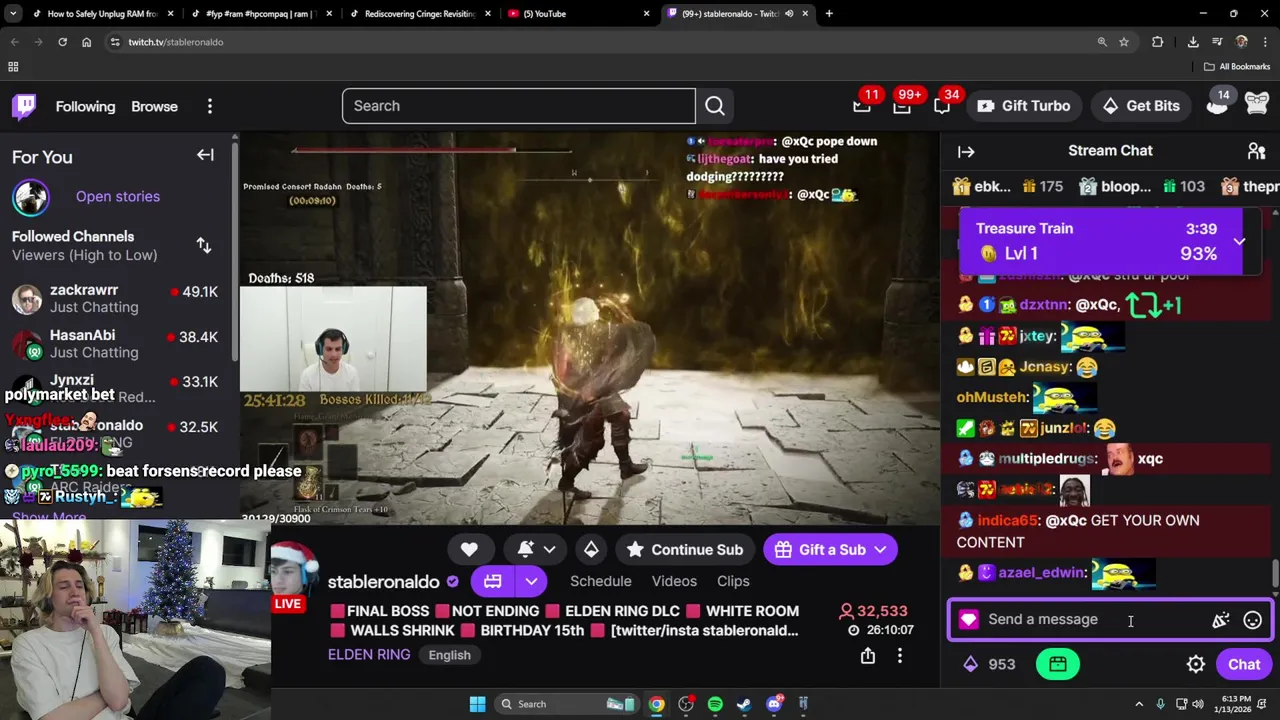
Task: Open HasanAbi channel in the sidebar
Action: [x=116, y=344]
